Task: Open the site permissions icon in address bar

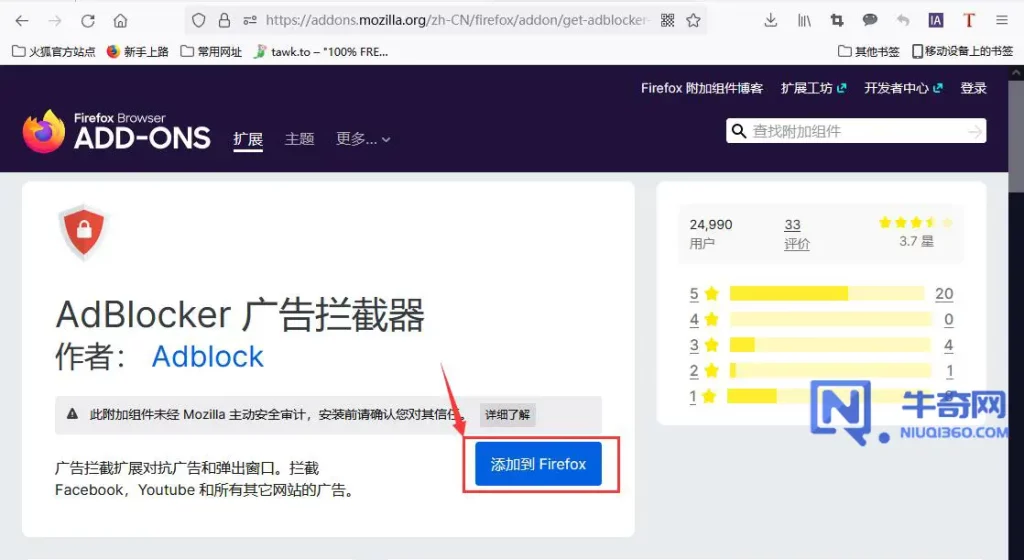Action: point(250,20)
